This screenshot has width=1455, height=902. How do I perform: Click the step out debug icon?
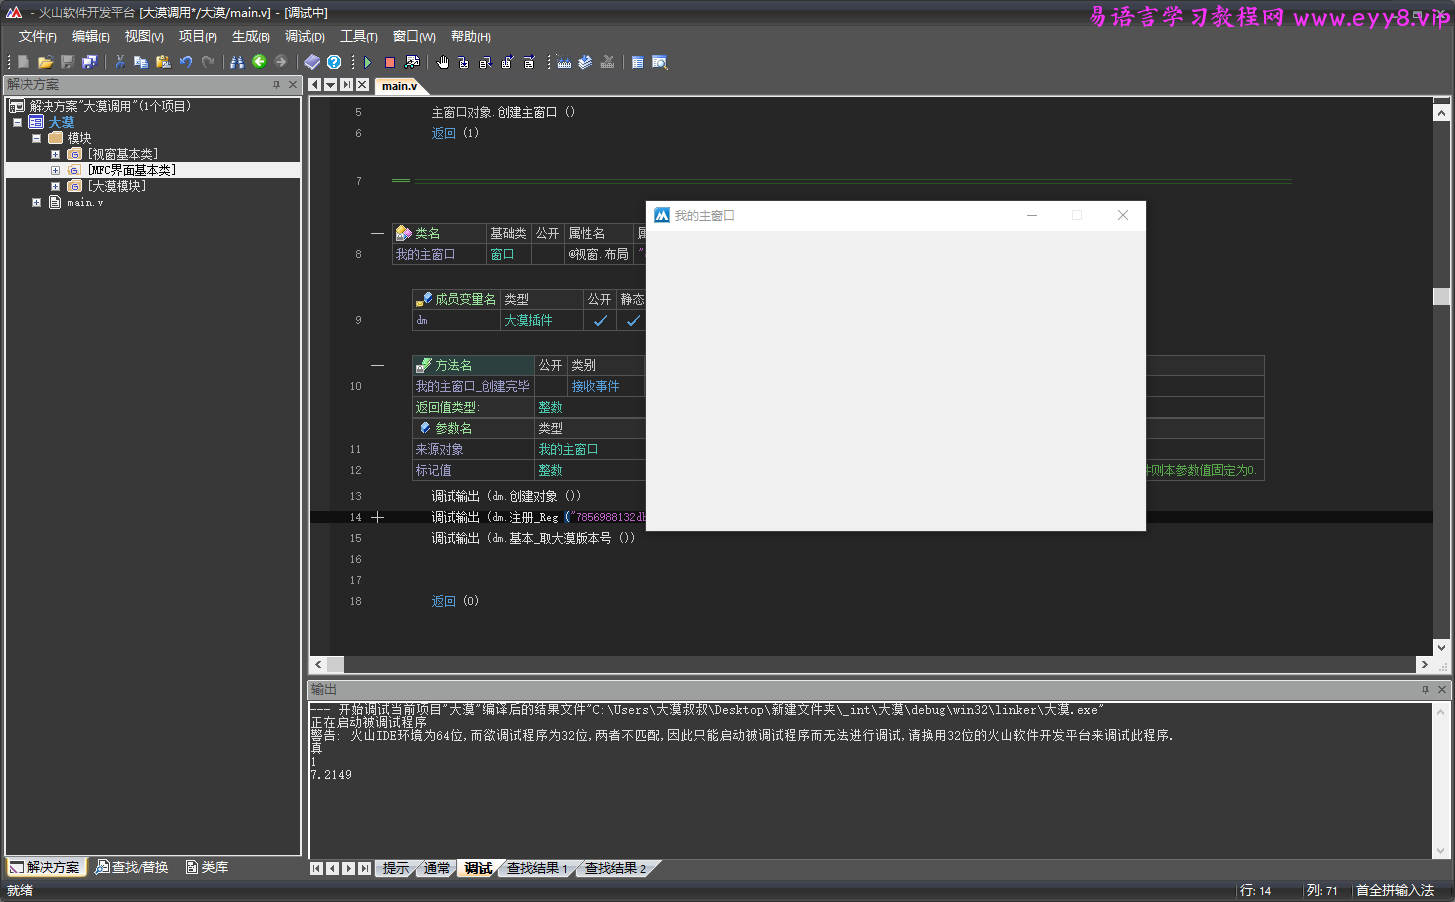(507, 62)
